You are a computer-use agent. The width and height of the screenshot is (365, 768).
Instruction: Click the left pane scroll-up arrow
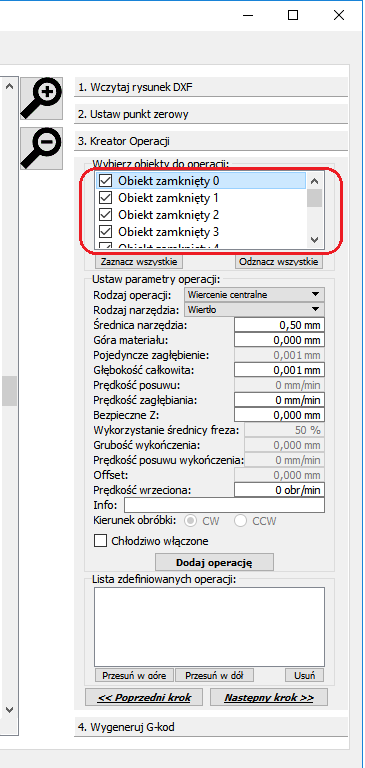(x=9, y=86)
